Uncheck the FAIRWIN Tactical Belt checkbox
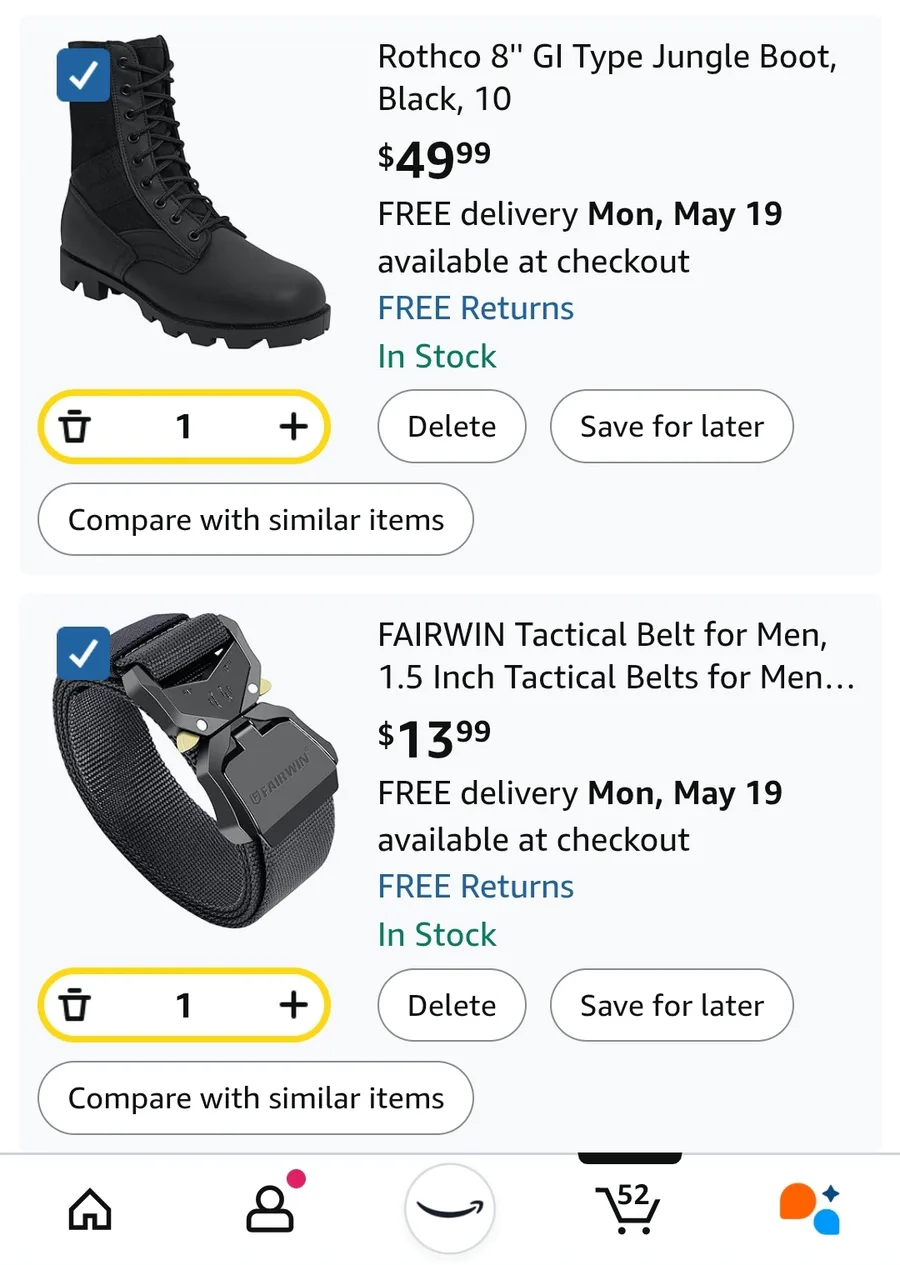The width and height of the screenshot is (900, 1265). (x=83, y=653)
